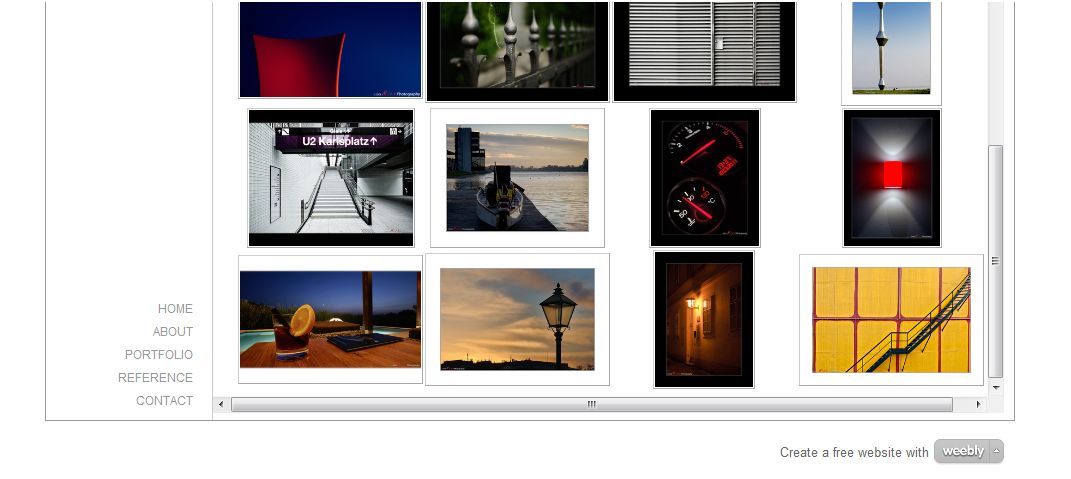The height and width of the screenshot is (479, 1071).
Task: Click the vertical scrollbar thumb
Action: point(995,260)
